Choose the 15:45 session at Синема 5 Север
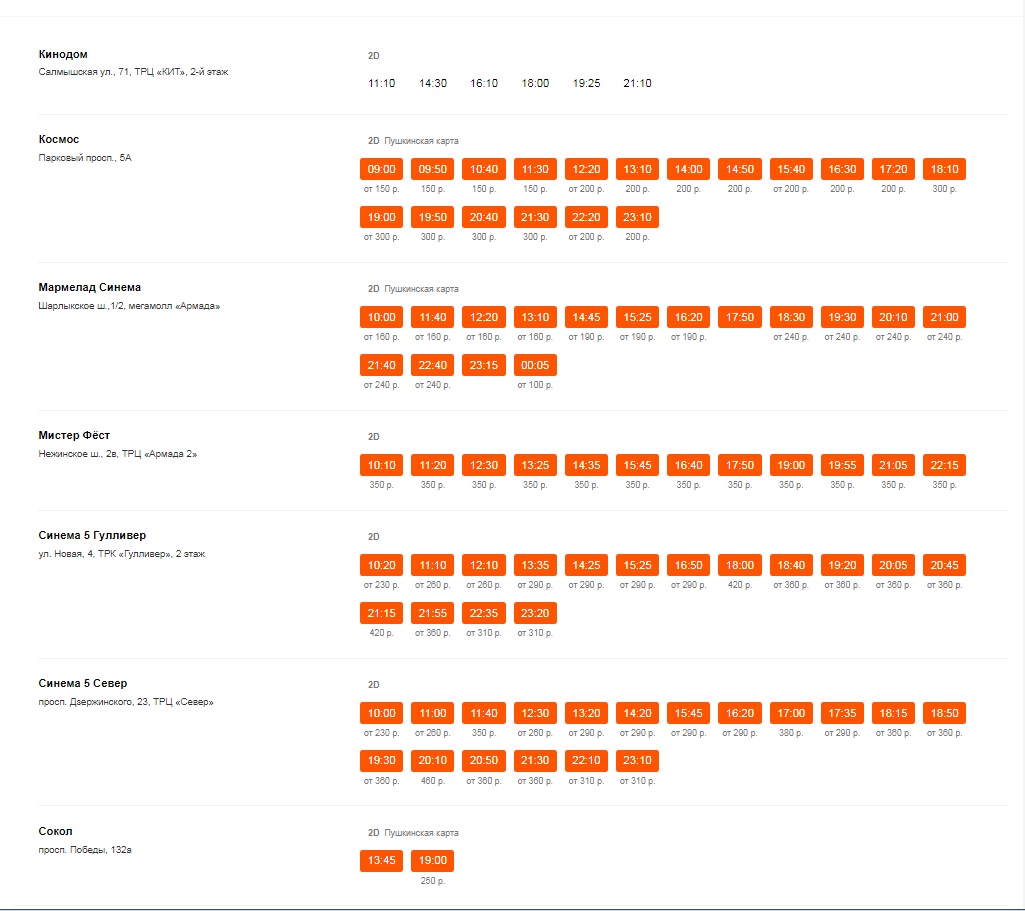Viewport: 1025px width, 911px height. coord(688,713)
